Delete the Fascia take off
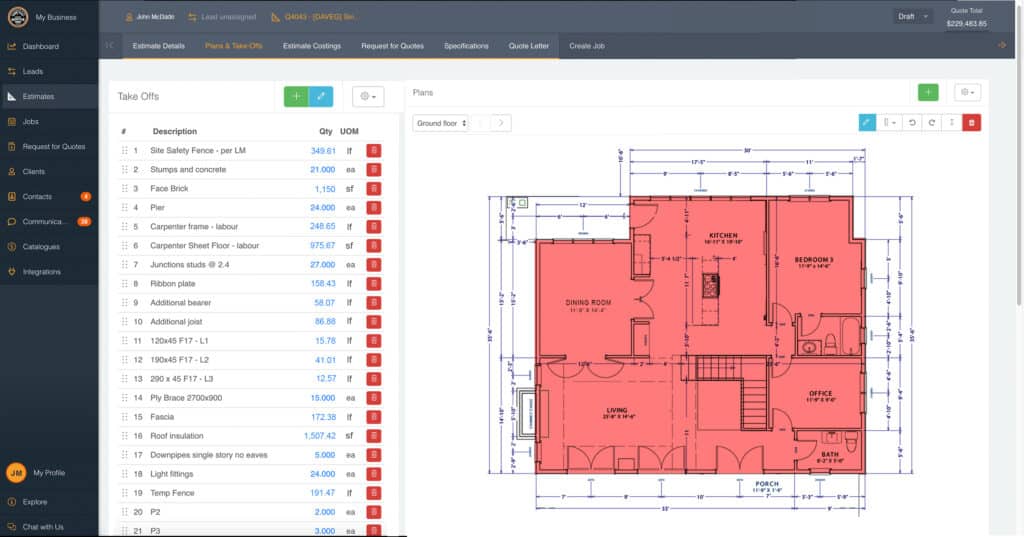The height and width of the screenshot is (537, 1024). [374, 417]
